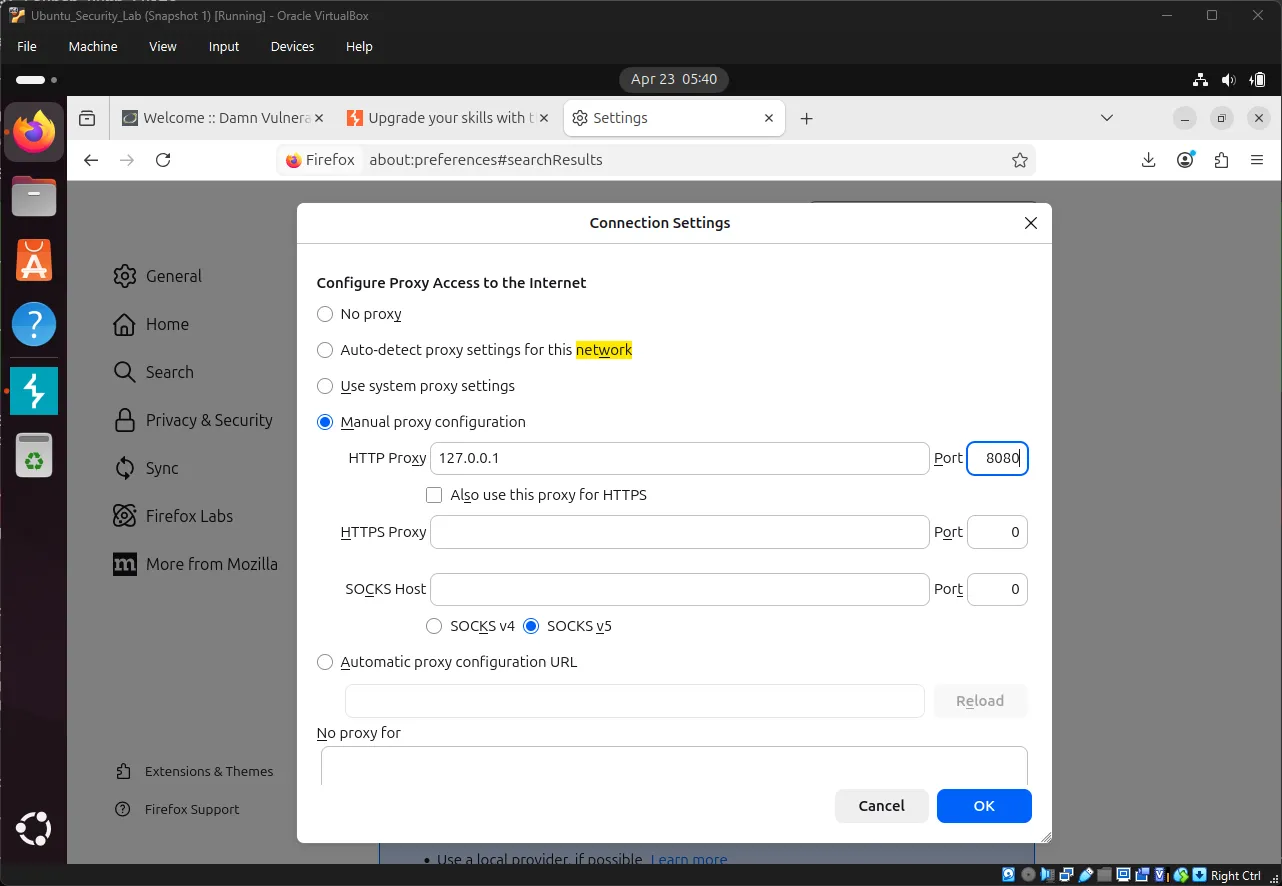Open the Devices menu in VirtualBox
Image resolution: width=1282 pixels, height=886 pixels.
tap(291, 46)
